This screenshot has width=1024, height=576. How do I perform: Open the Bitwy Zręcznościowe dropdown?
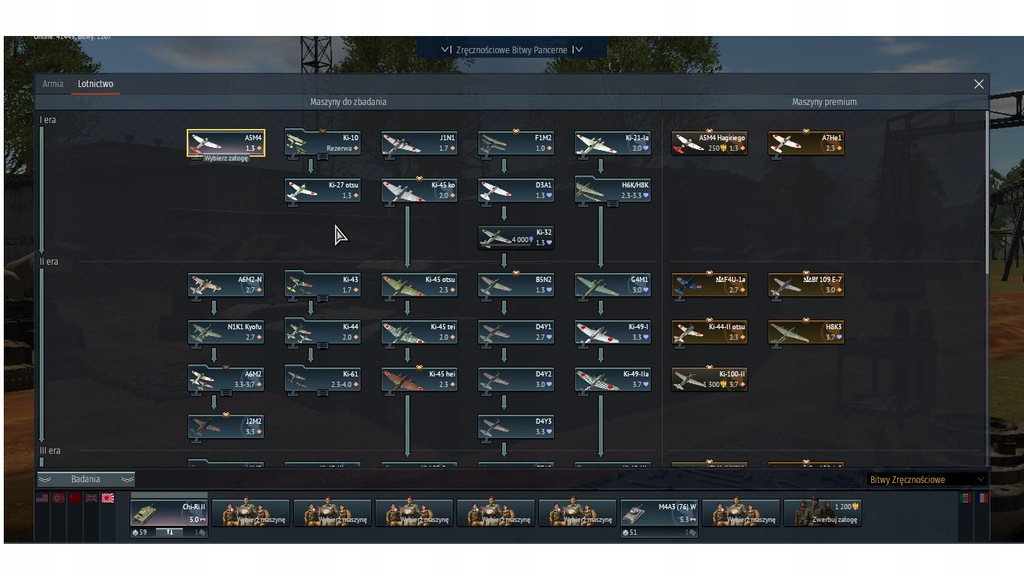[x=926, y=479]
